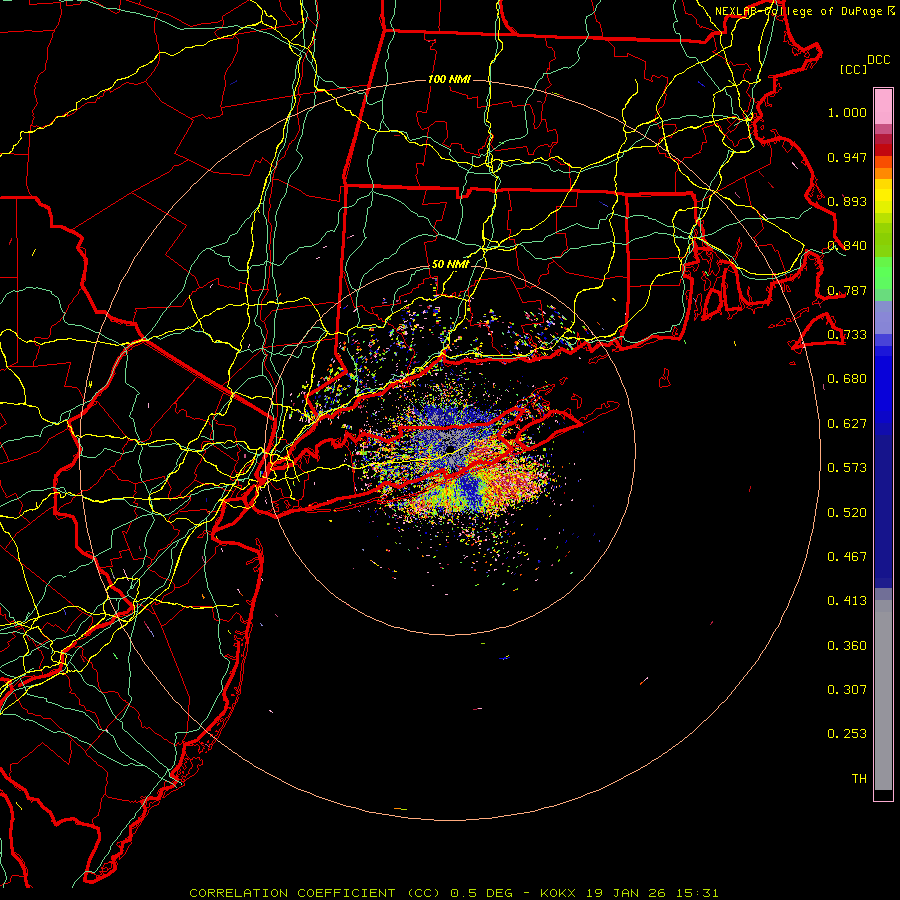This screenshot has width=900, height=900.
Task: Click the 0.840 legend value
Action: [x=847, y=246]
